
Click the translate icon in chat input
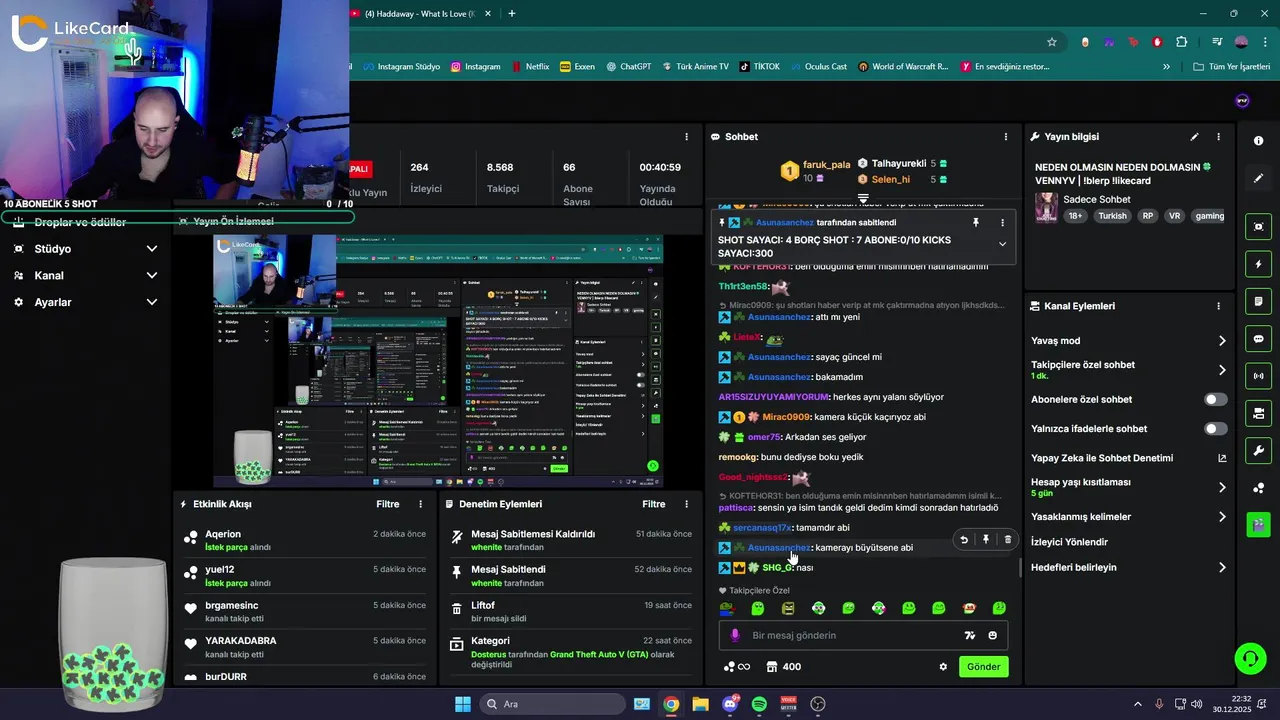(x=969, y=635)
